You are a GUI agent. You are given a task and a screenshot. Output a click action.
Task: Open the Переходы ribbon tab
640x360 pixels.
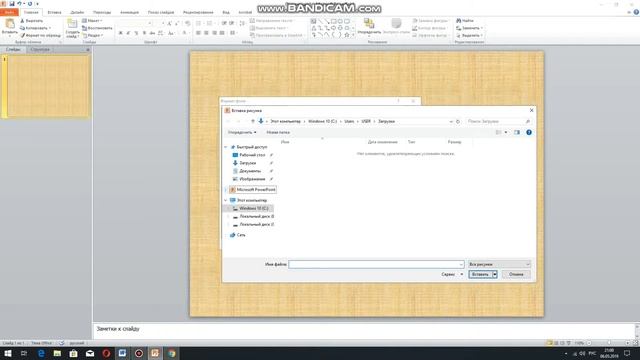click(x=102, y=12)
